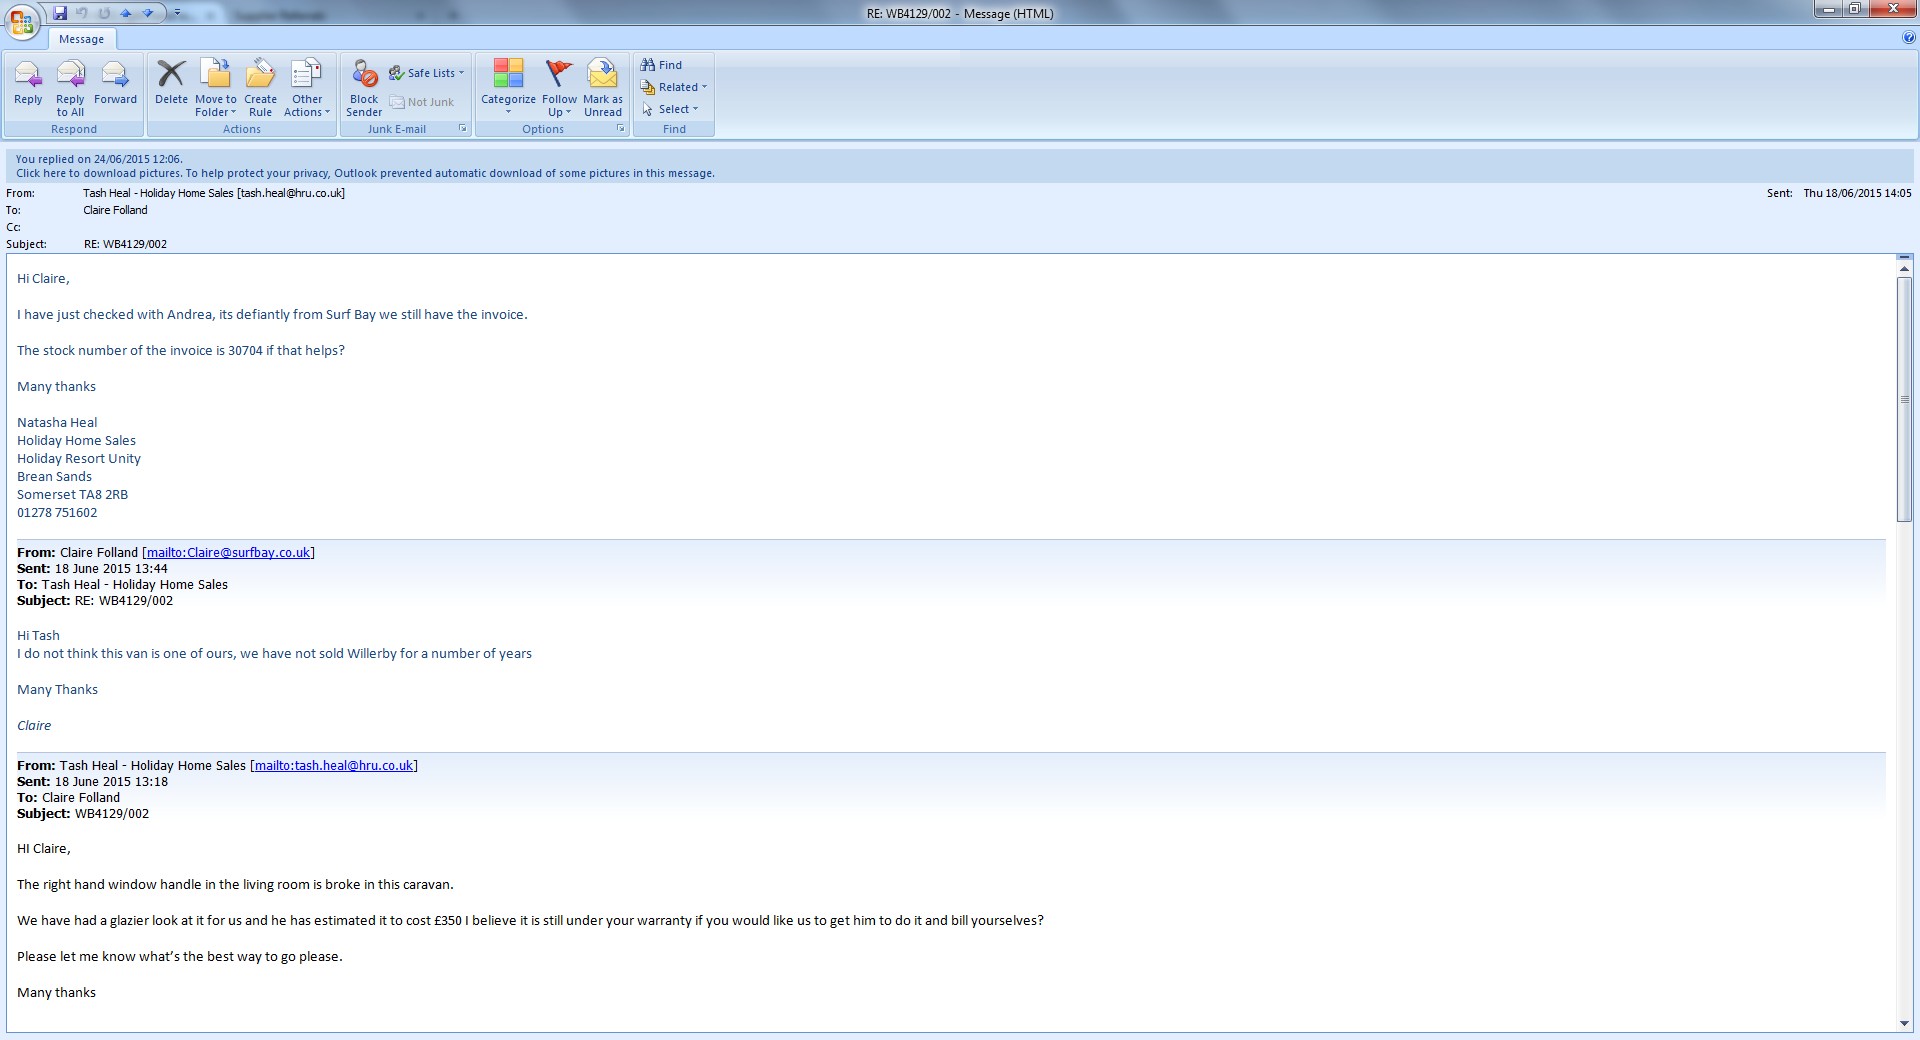Click the message body scrollbar up arrow
The image size is (1920, 1040).
pos(1904,267)
